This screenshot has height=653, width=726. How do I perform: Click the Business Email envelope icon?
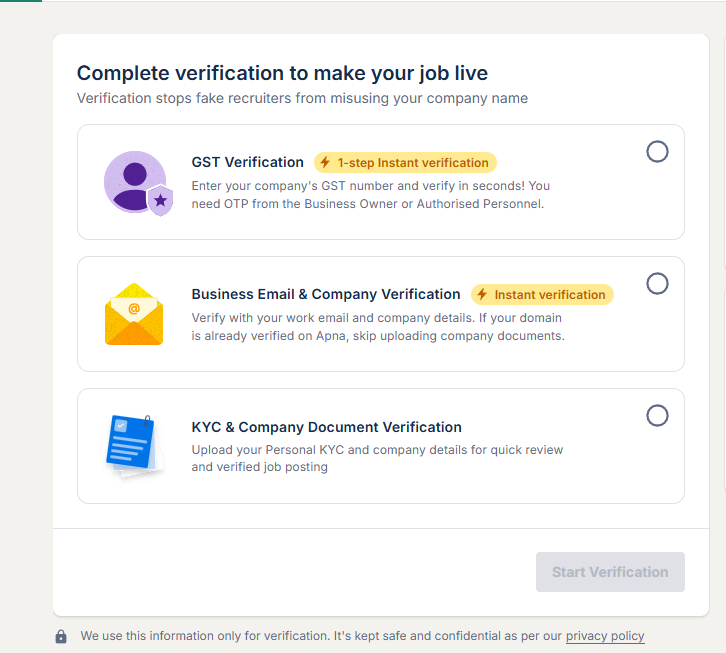(x=134, y=314)
